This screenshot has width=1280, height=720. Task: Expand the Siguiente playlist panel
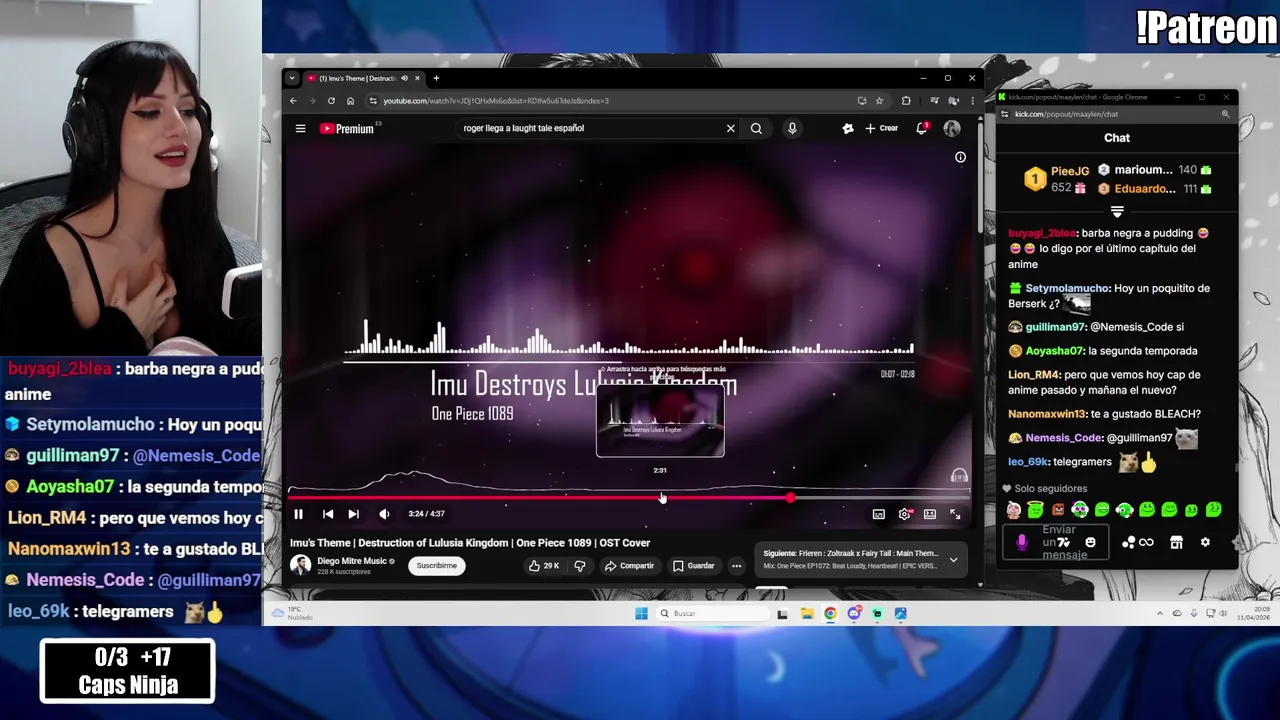(x=953, y=560)
